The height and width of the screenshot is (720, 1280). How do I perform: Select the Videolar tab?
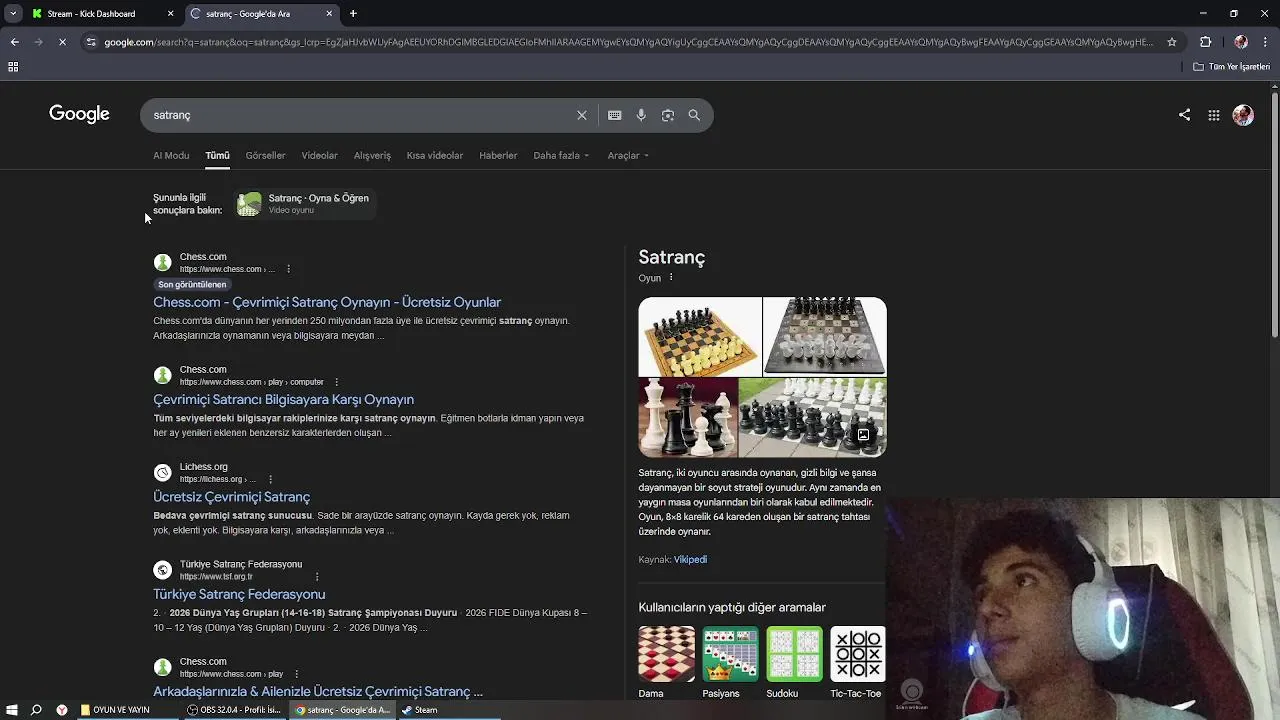[x=319, y=156]
